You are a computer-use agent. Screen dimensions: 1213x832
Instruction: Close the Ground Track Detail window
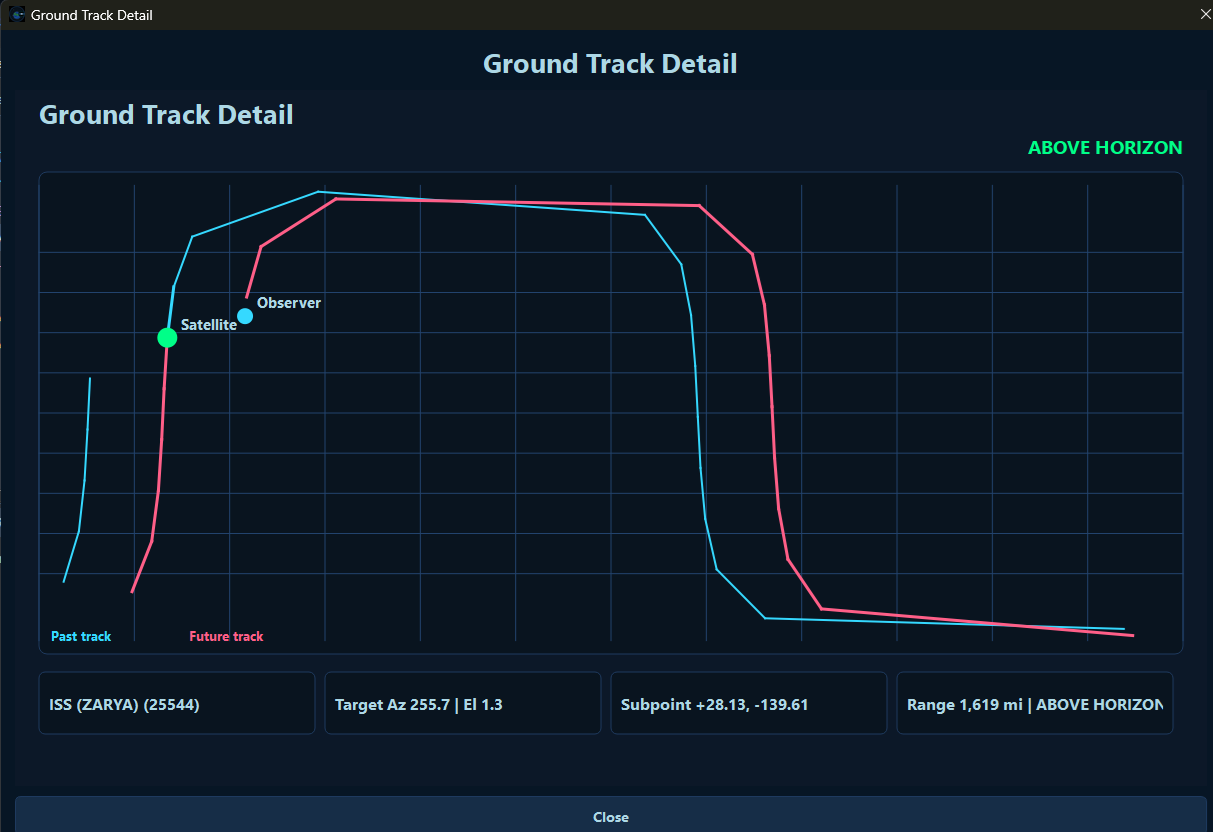(x=1204, y=14)
